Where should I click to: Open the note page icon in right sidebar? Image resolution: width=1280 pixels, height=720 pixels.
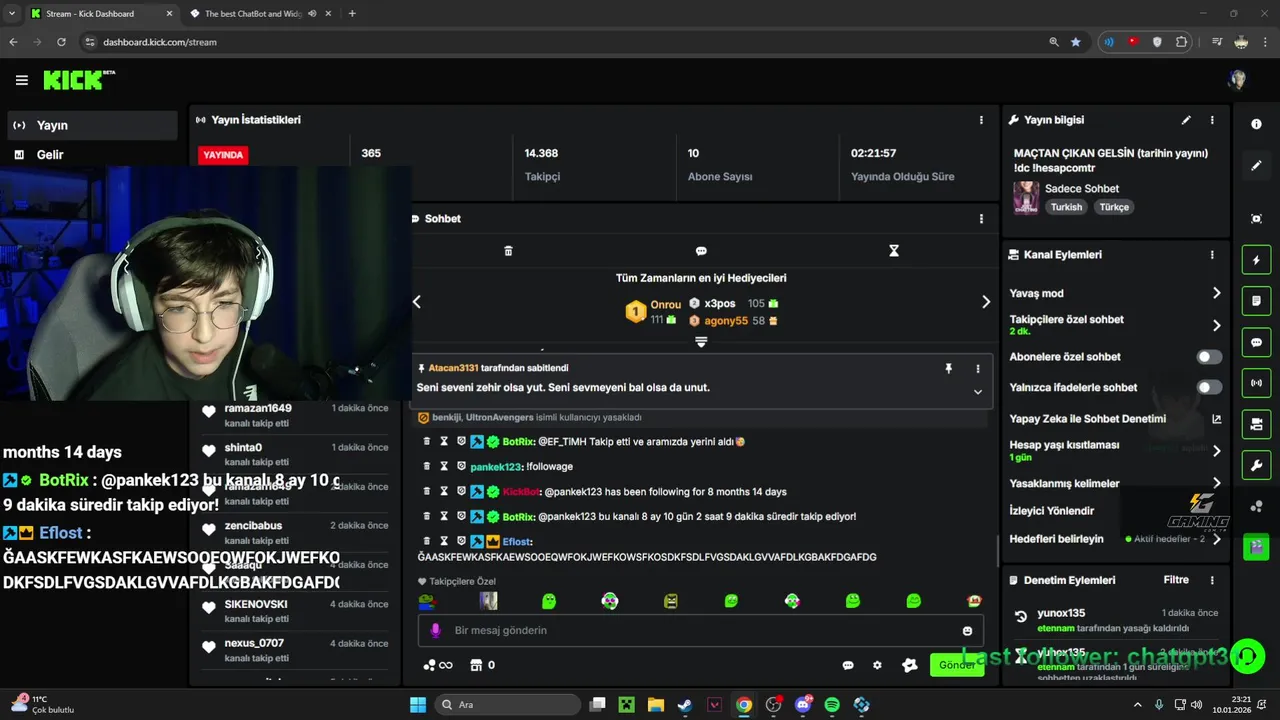(1256, 301)
